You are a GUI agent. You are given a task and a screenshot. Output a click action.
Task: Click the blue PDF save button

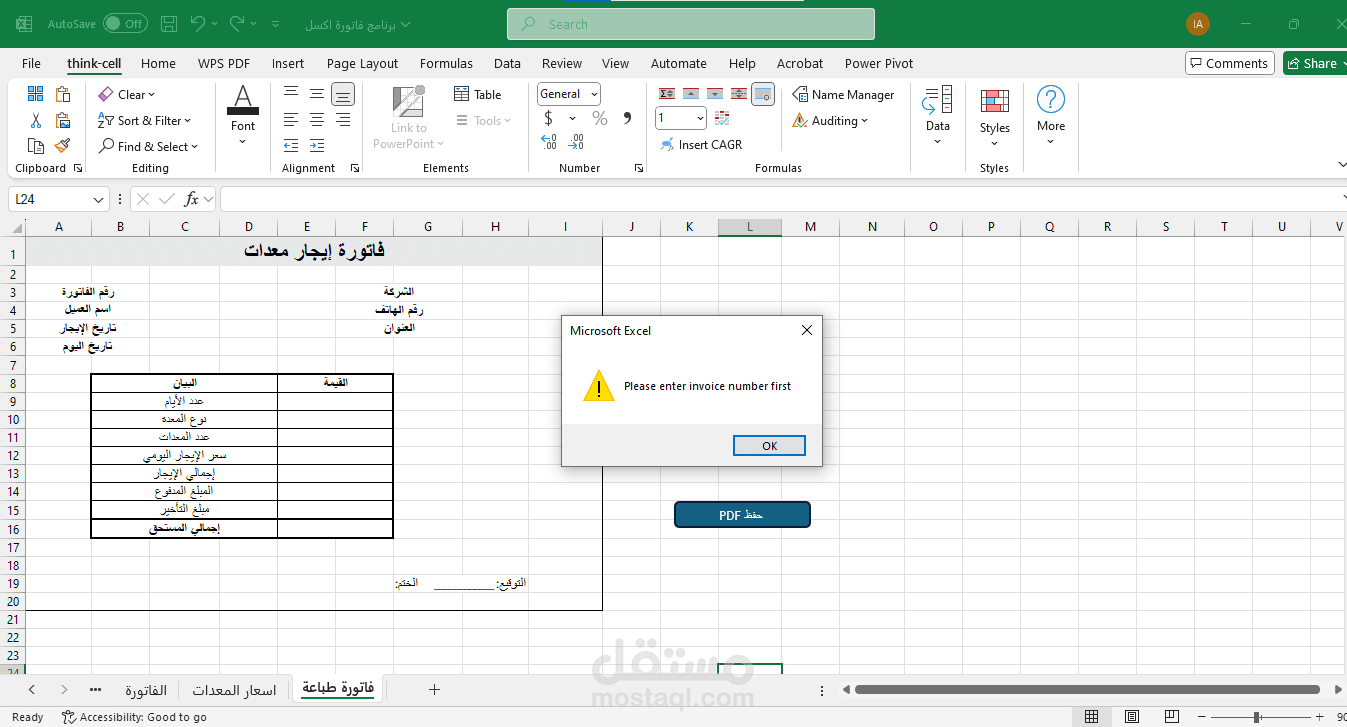742,515
